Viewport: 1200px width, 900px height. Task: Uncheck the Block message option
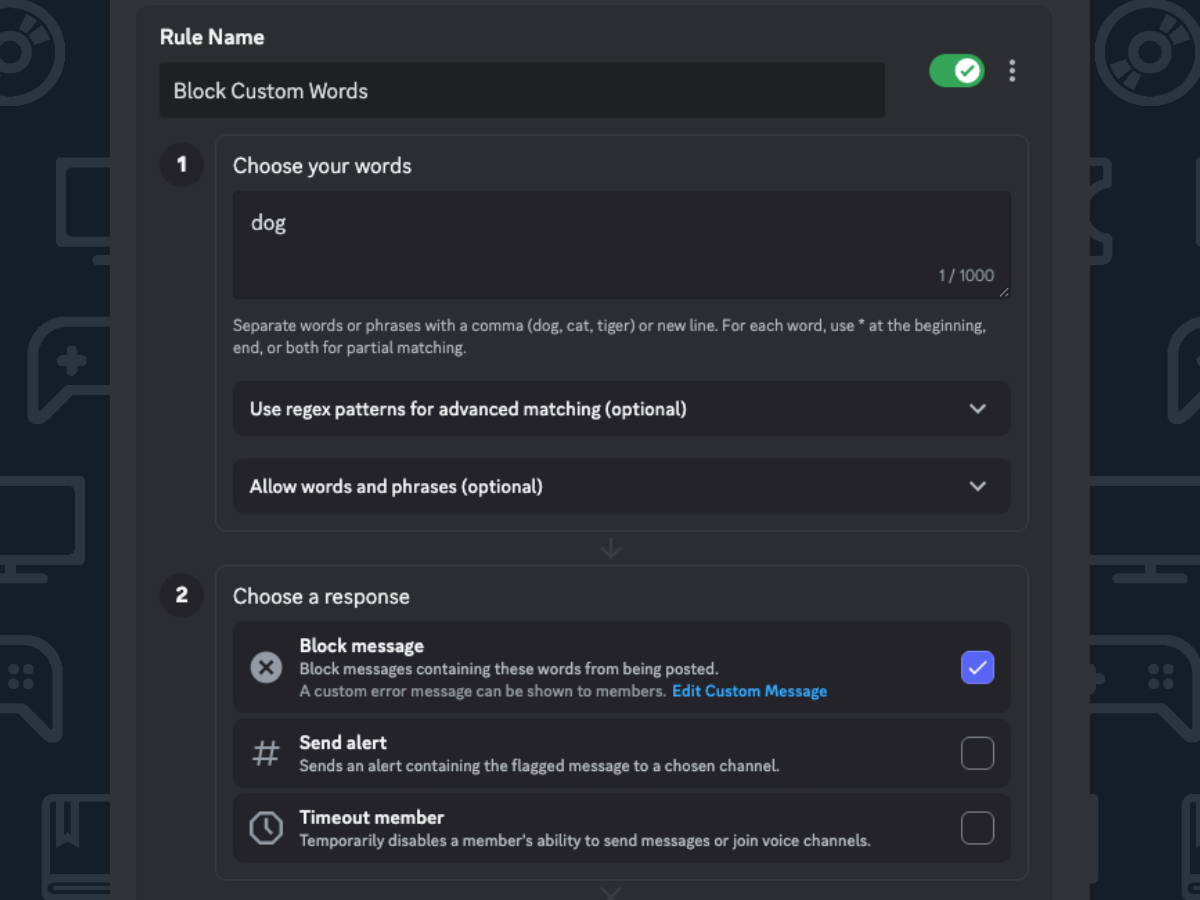pyautogui.click(x=977, y=667)
